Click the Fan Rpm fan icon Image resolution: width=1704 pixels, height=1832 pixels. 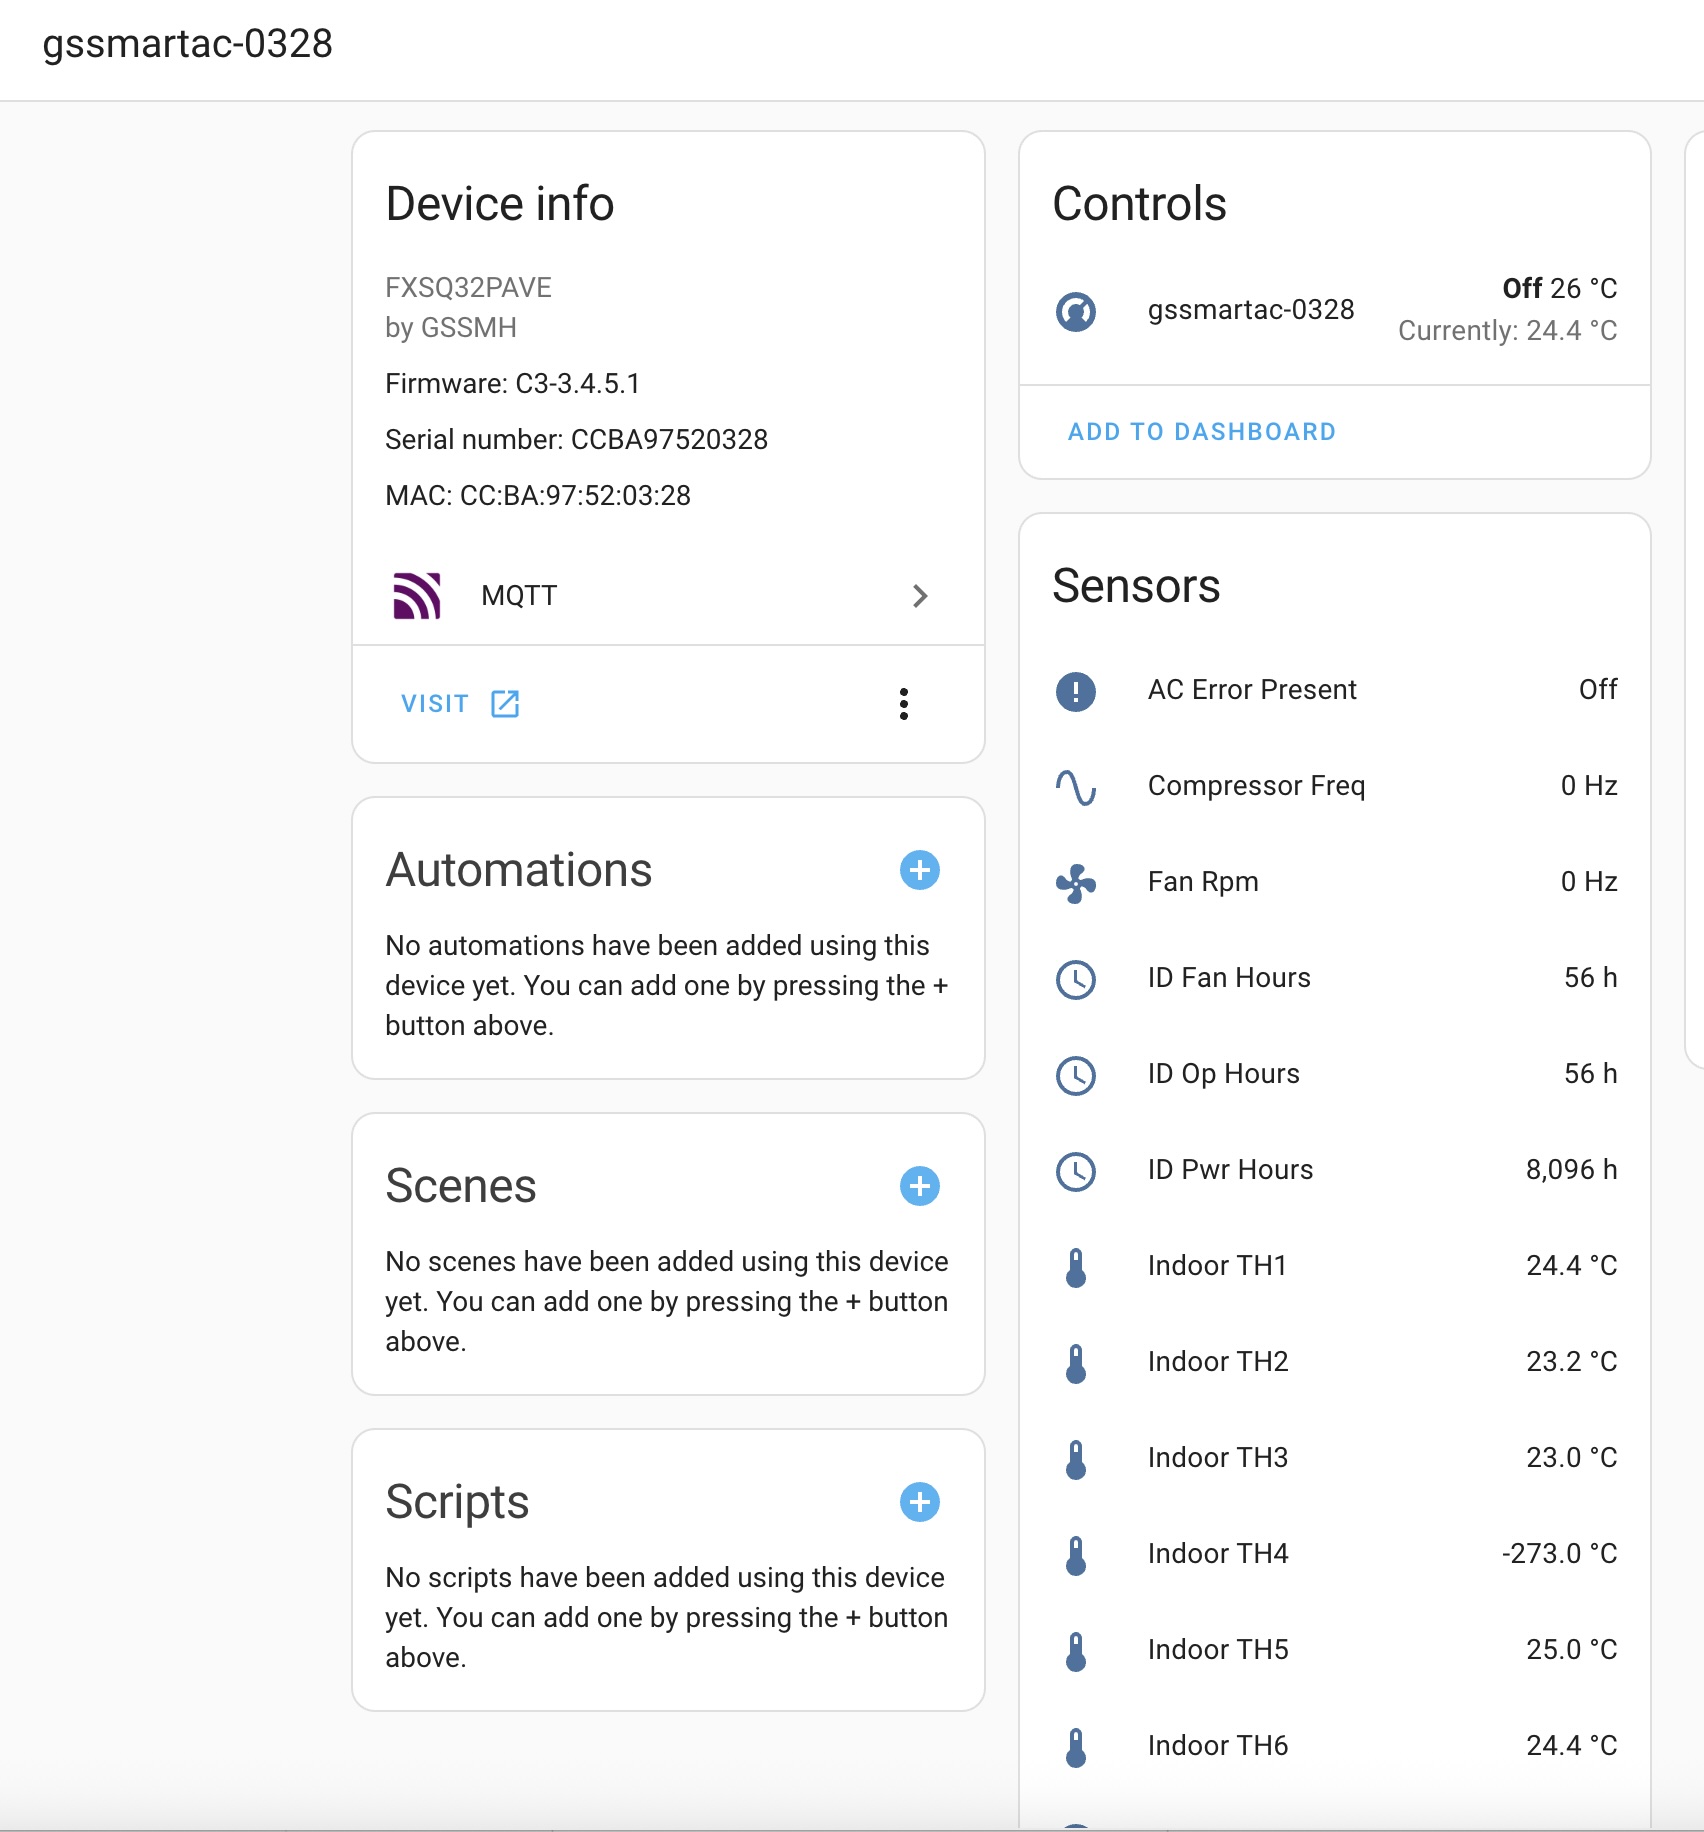pyautogui.click(x=1076, y=883)
